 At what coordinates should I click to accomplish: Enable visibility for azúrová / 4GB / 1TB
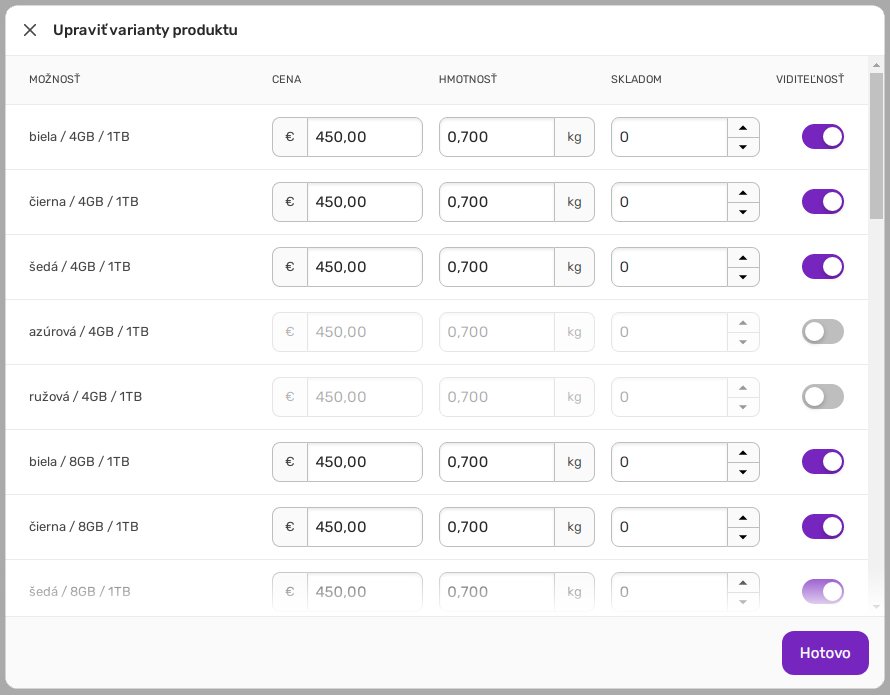click(822, 332)
